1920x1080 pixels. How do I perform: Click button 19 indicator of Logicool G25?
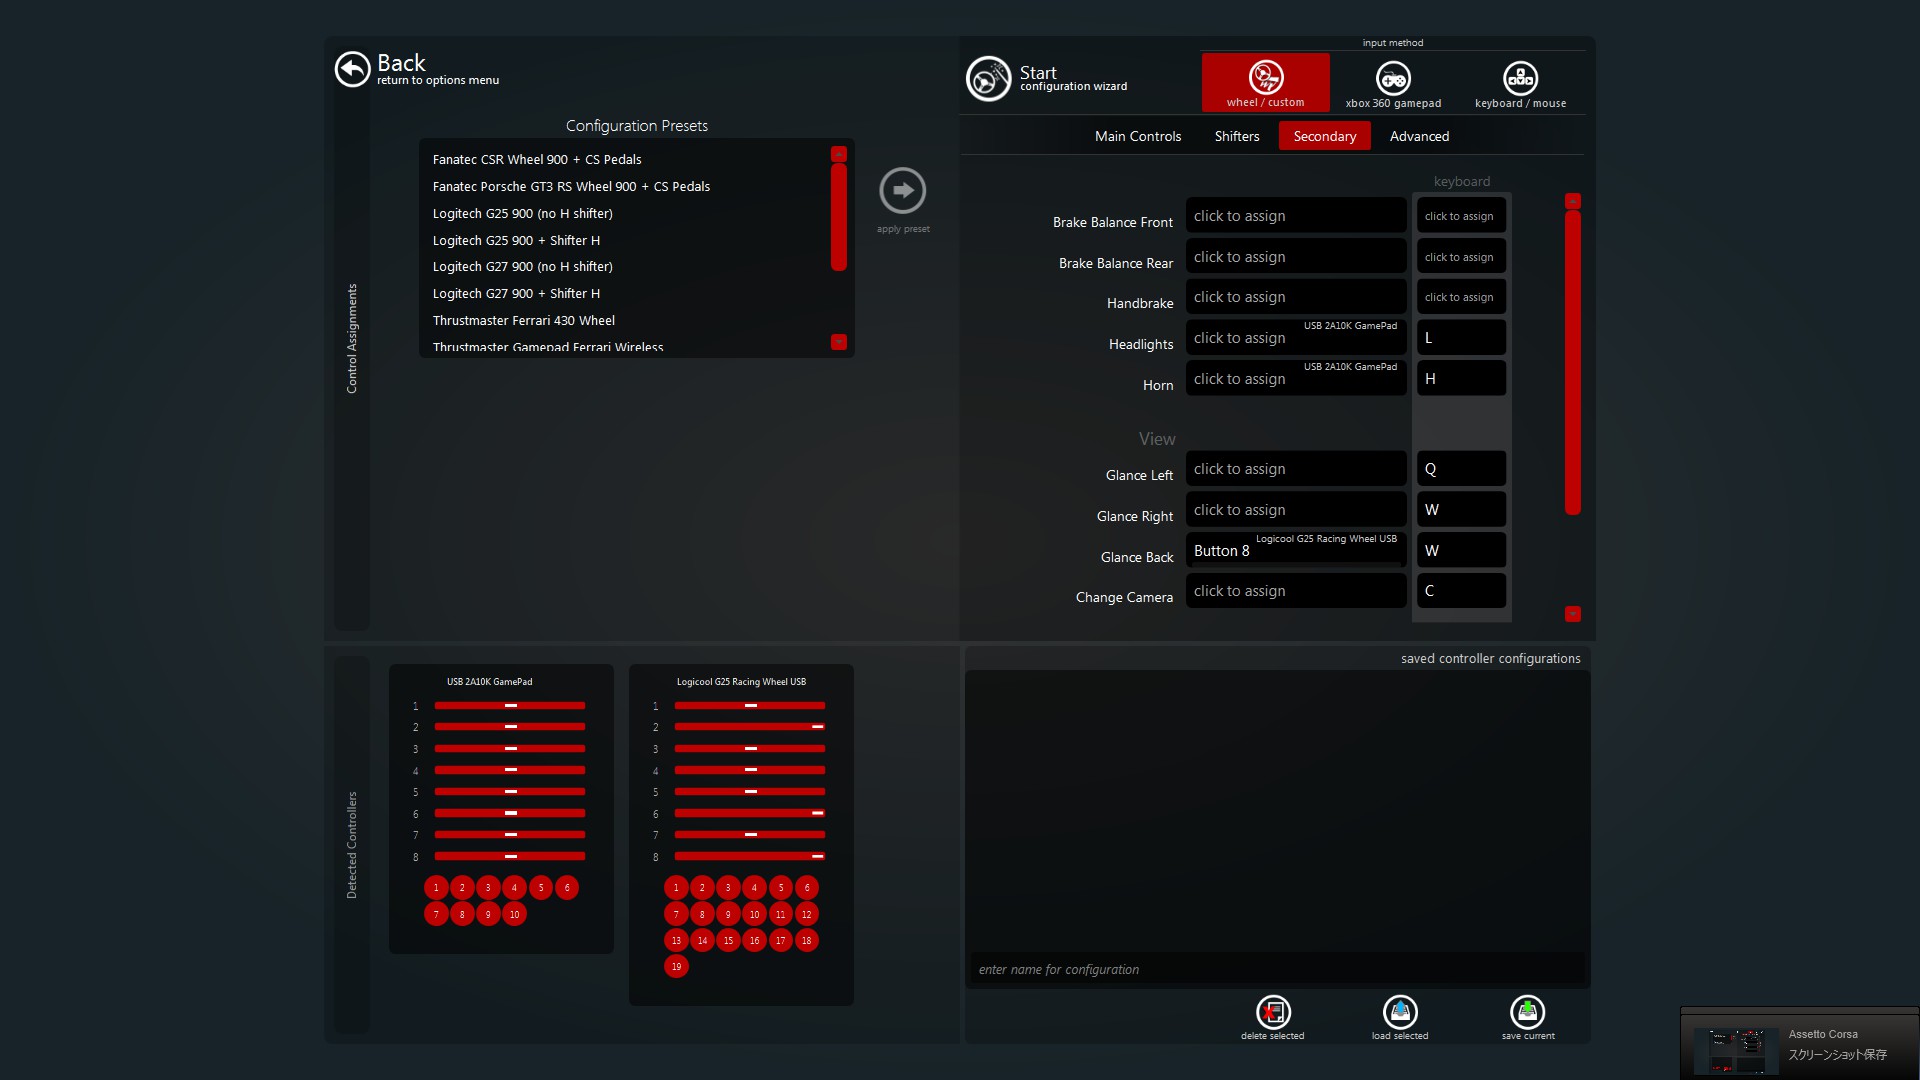676,966
